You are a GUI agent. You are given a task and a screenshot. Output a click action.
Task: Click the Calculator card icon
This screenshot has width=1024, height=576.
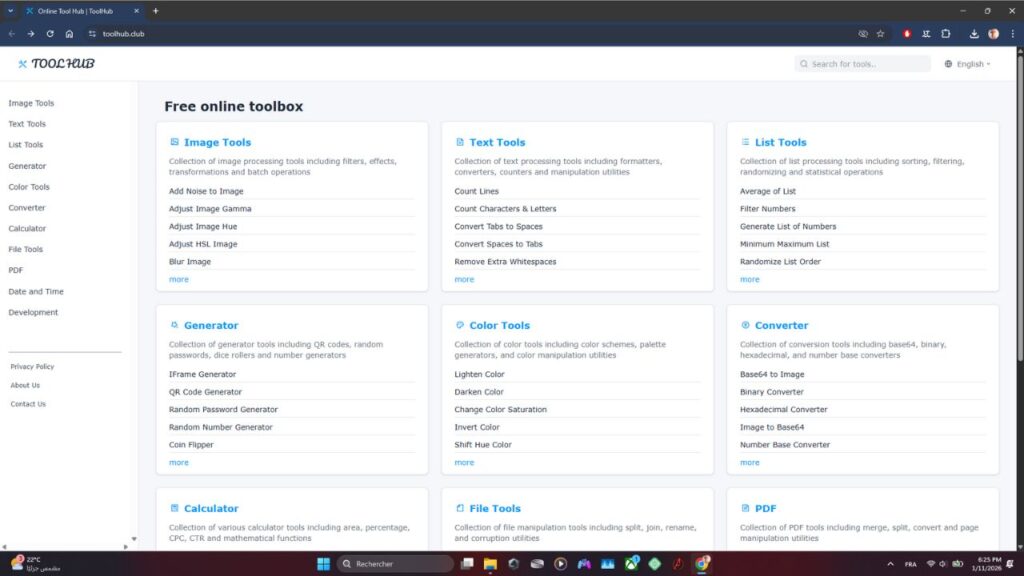[174, 508]
